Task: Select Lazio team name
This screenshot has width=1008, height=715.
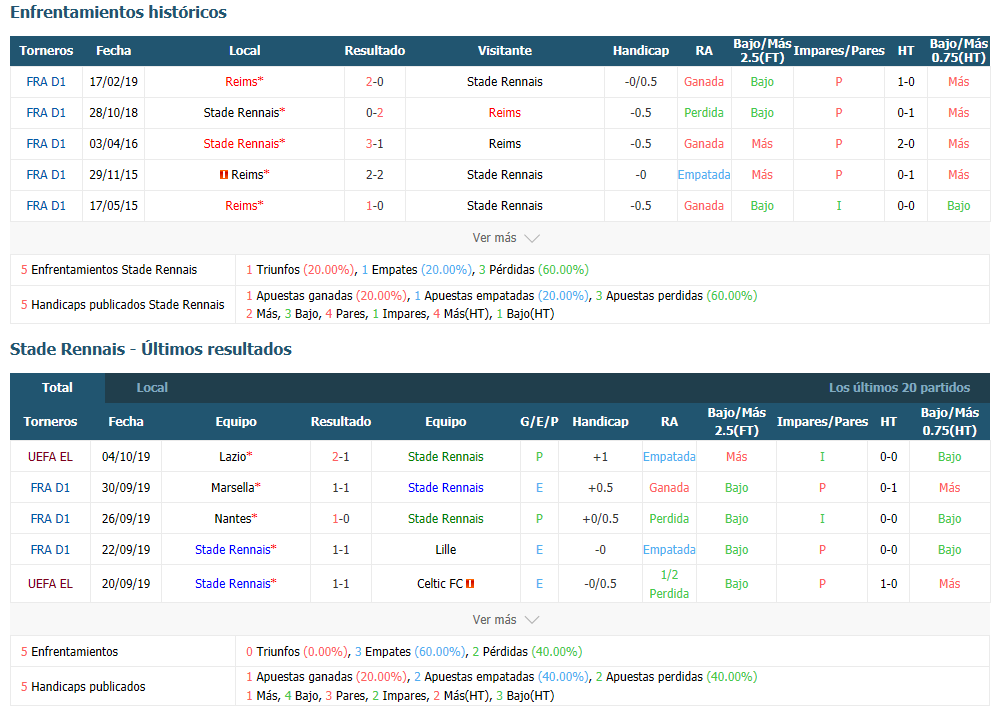Action: pyautogui.click(x=233, y=457)
